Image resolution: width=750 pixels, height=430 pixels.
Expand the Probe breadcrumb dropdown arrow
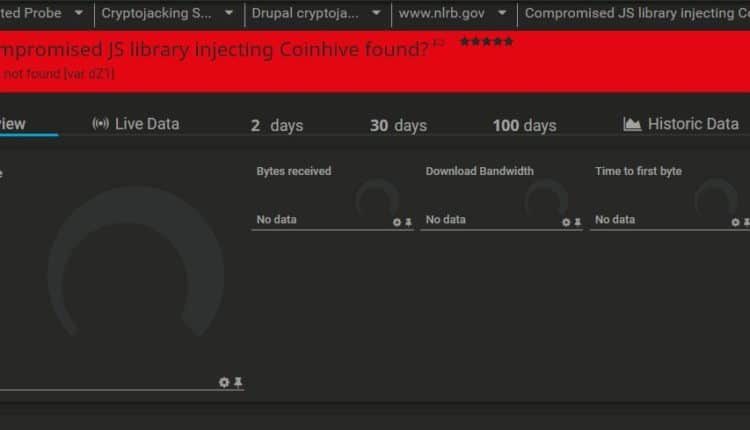point(78,14)
